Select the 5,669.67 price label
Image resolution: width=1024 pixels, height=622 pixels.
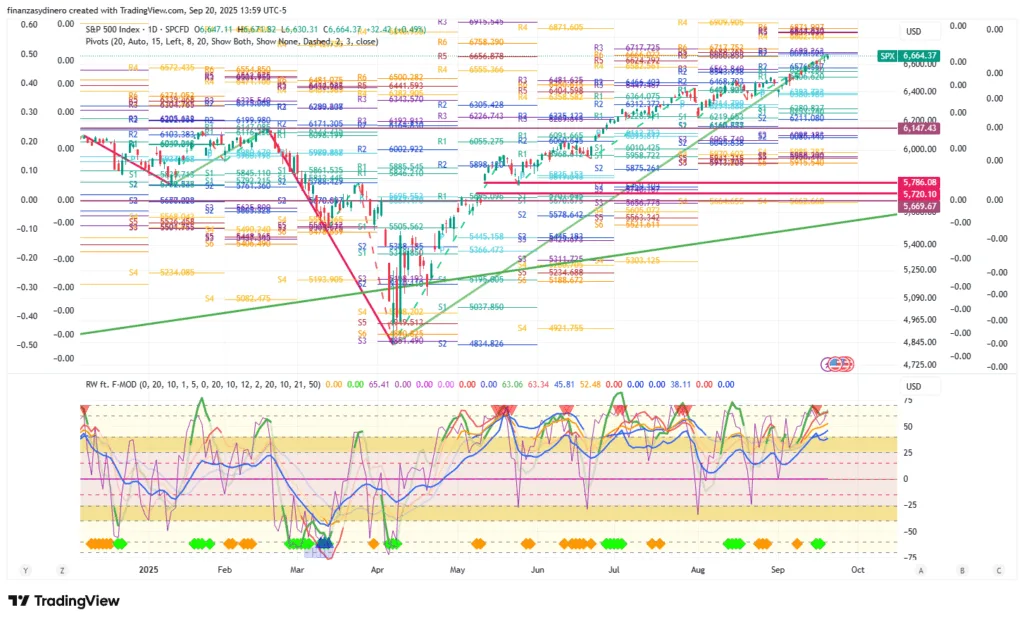(920, 206)
